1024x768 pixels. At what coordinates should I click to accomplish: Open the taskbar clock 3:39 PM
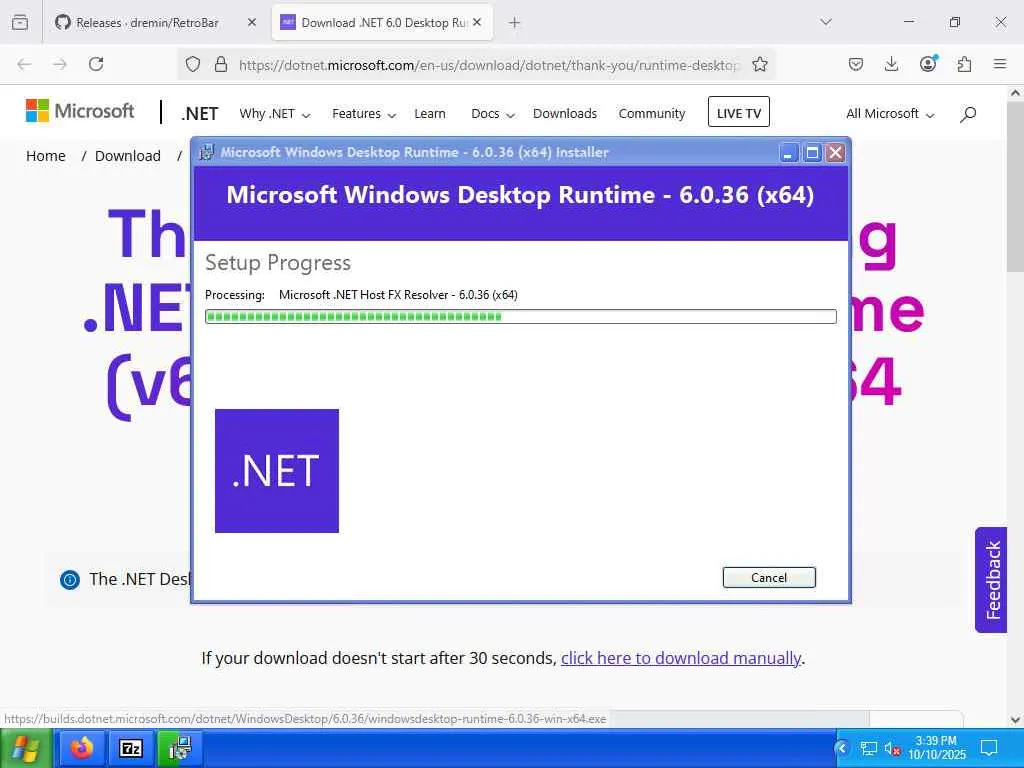[x=936, y=748]
